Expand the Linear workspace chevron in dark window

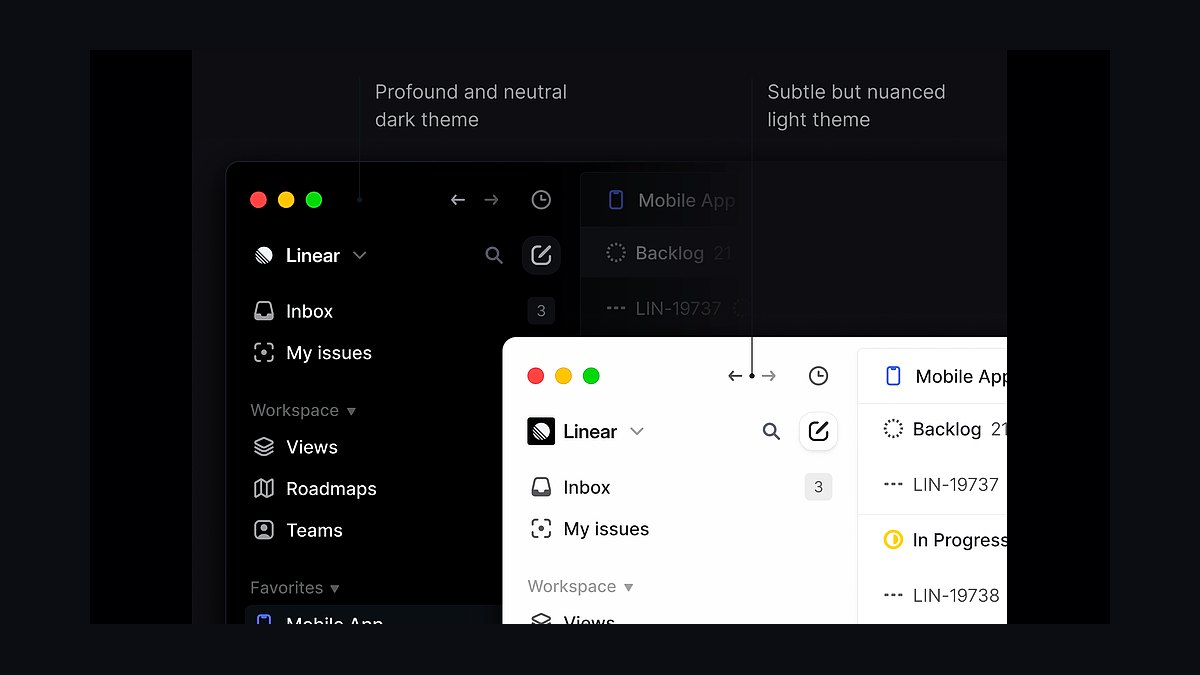coord(360,256)
